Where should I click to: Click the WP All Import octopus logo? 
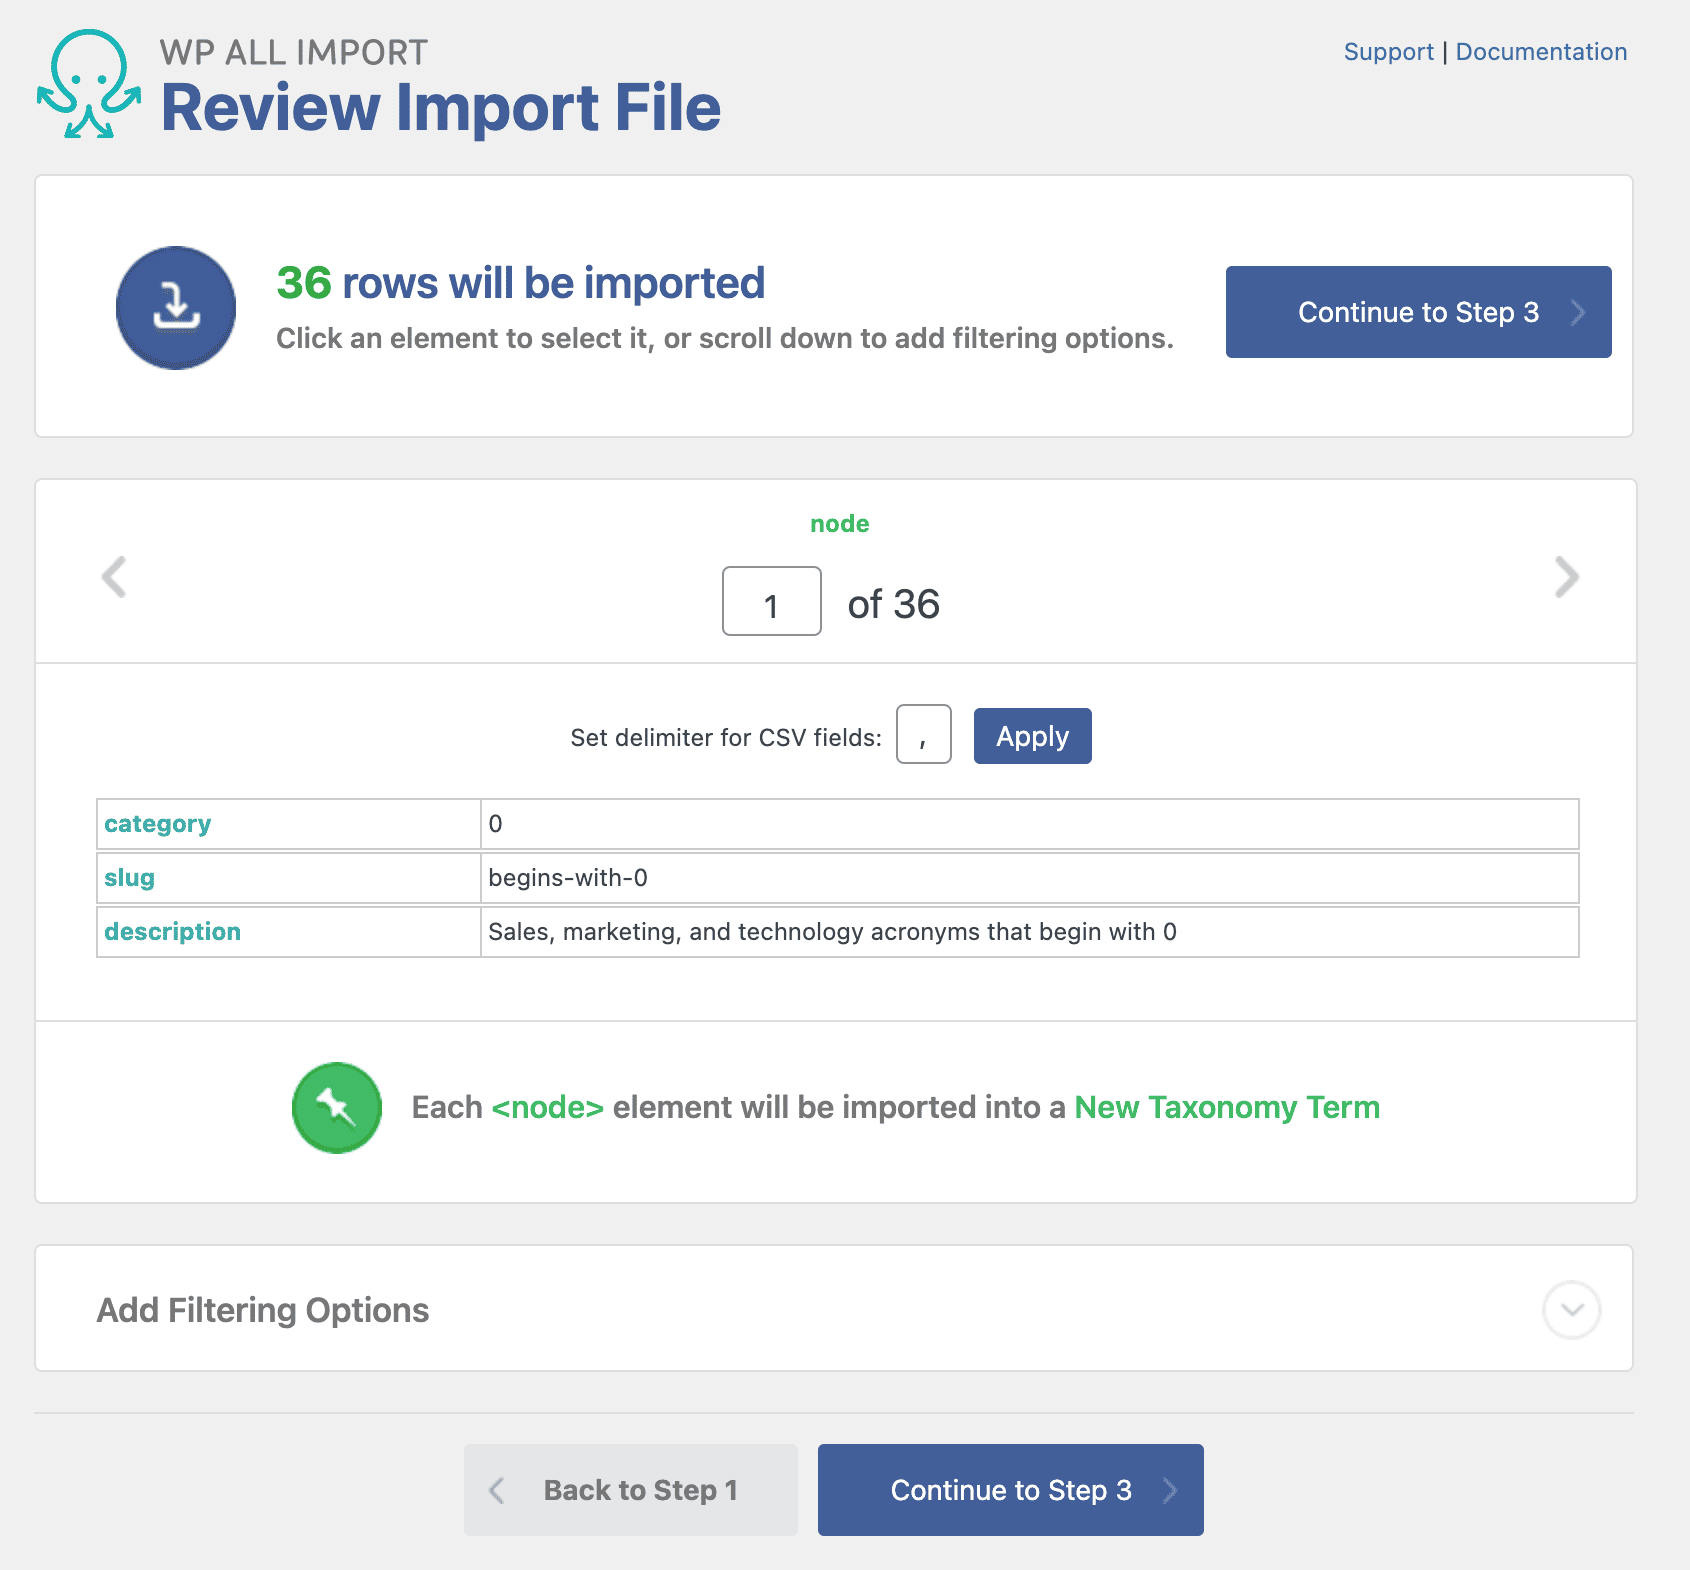[89, 84]
